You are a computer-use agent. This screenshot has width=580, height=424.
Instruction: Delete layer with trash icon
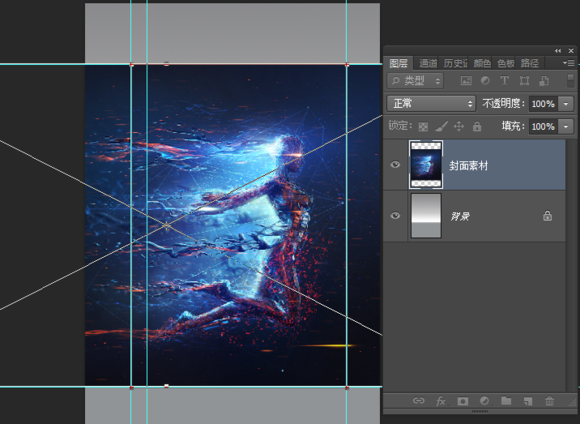549,401
